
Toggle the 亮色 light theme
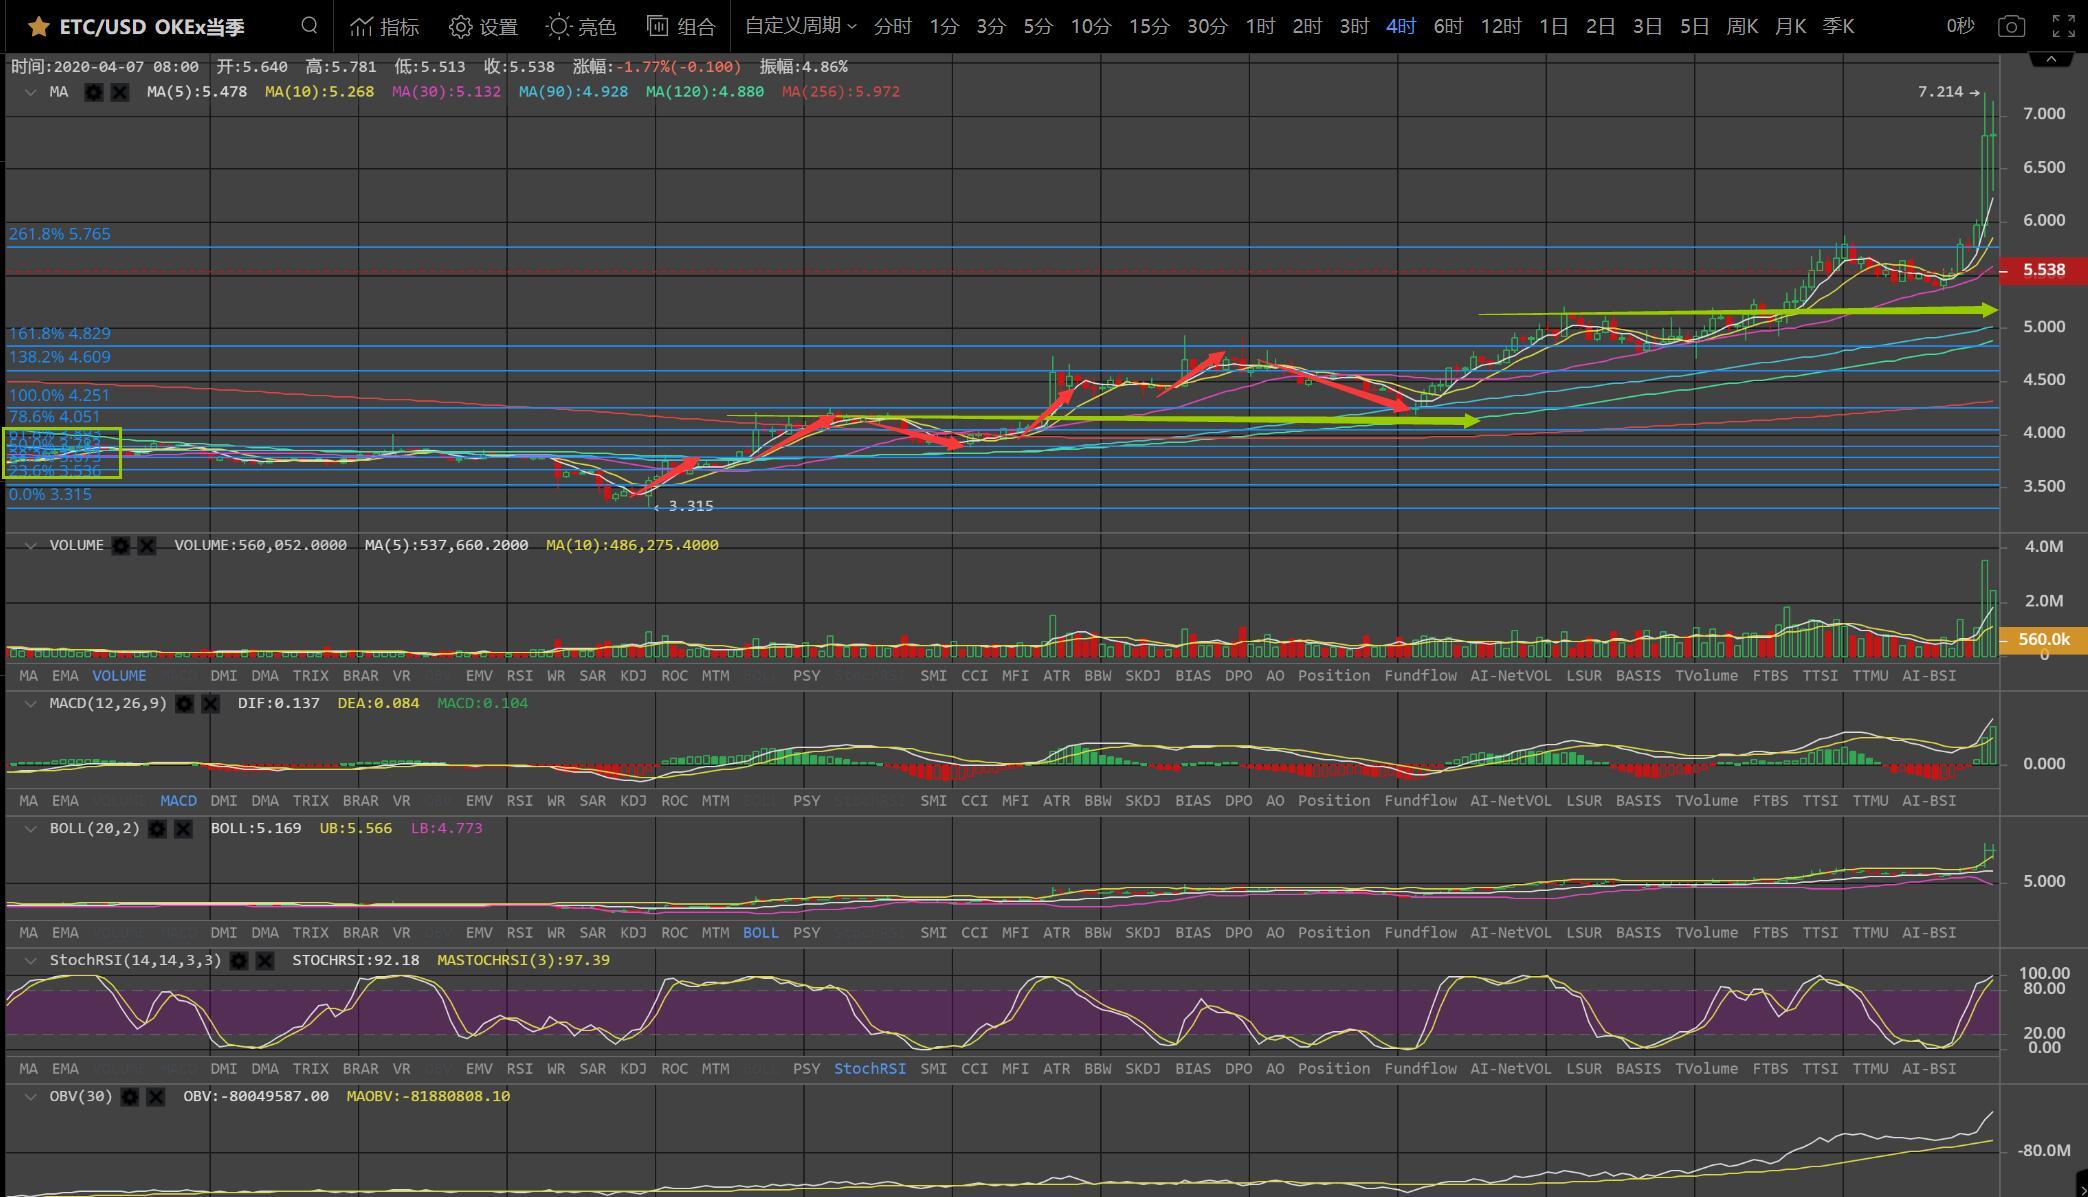[x=581, y=27]
